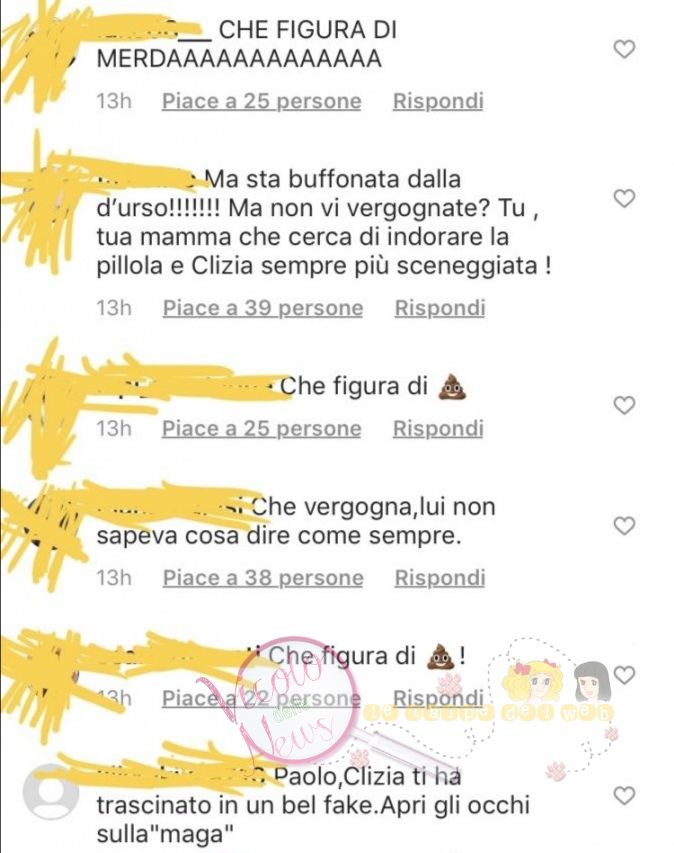Click Rispondi under 'sapeva cosa dire come sempre'
The height and width of the screenshot is (853, 674).
[x=440, y=578]
